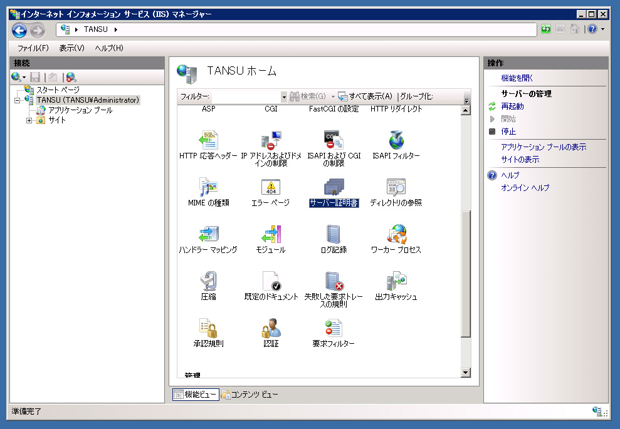Open the help icon dropdown arrow

[603, 29]
